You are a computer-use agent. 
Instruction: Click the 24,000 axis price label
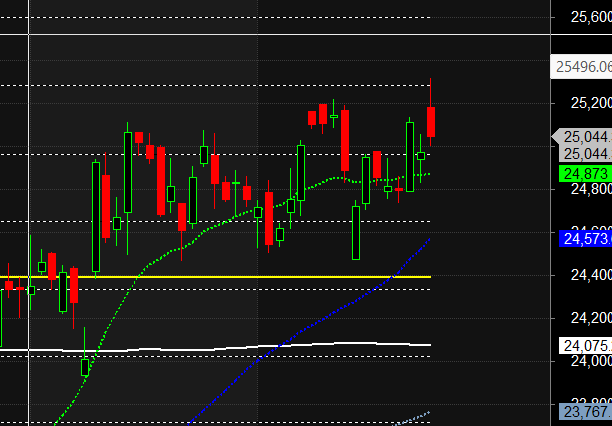pyautogui.click(x=591, y=361)
